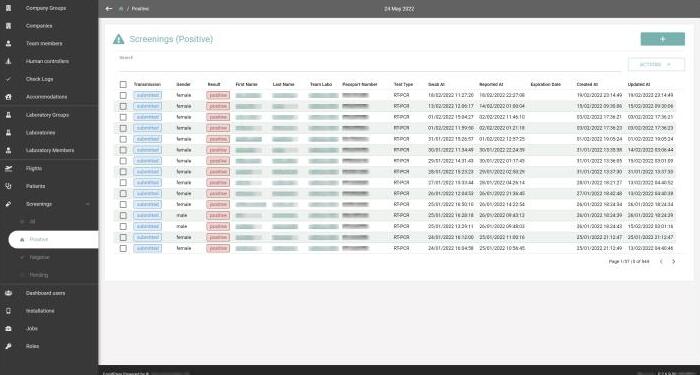Viewport: 700px width, 375px height.
Task: Sort by Transmission column header
Action: [147, 84]
